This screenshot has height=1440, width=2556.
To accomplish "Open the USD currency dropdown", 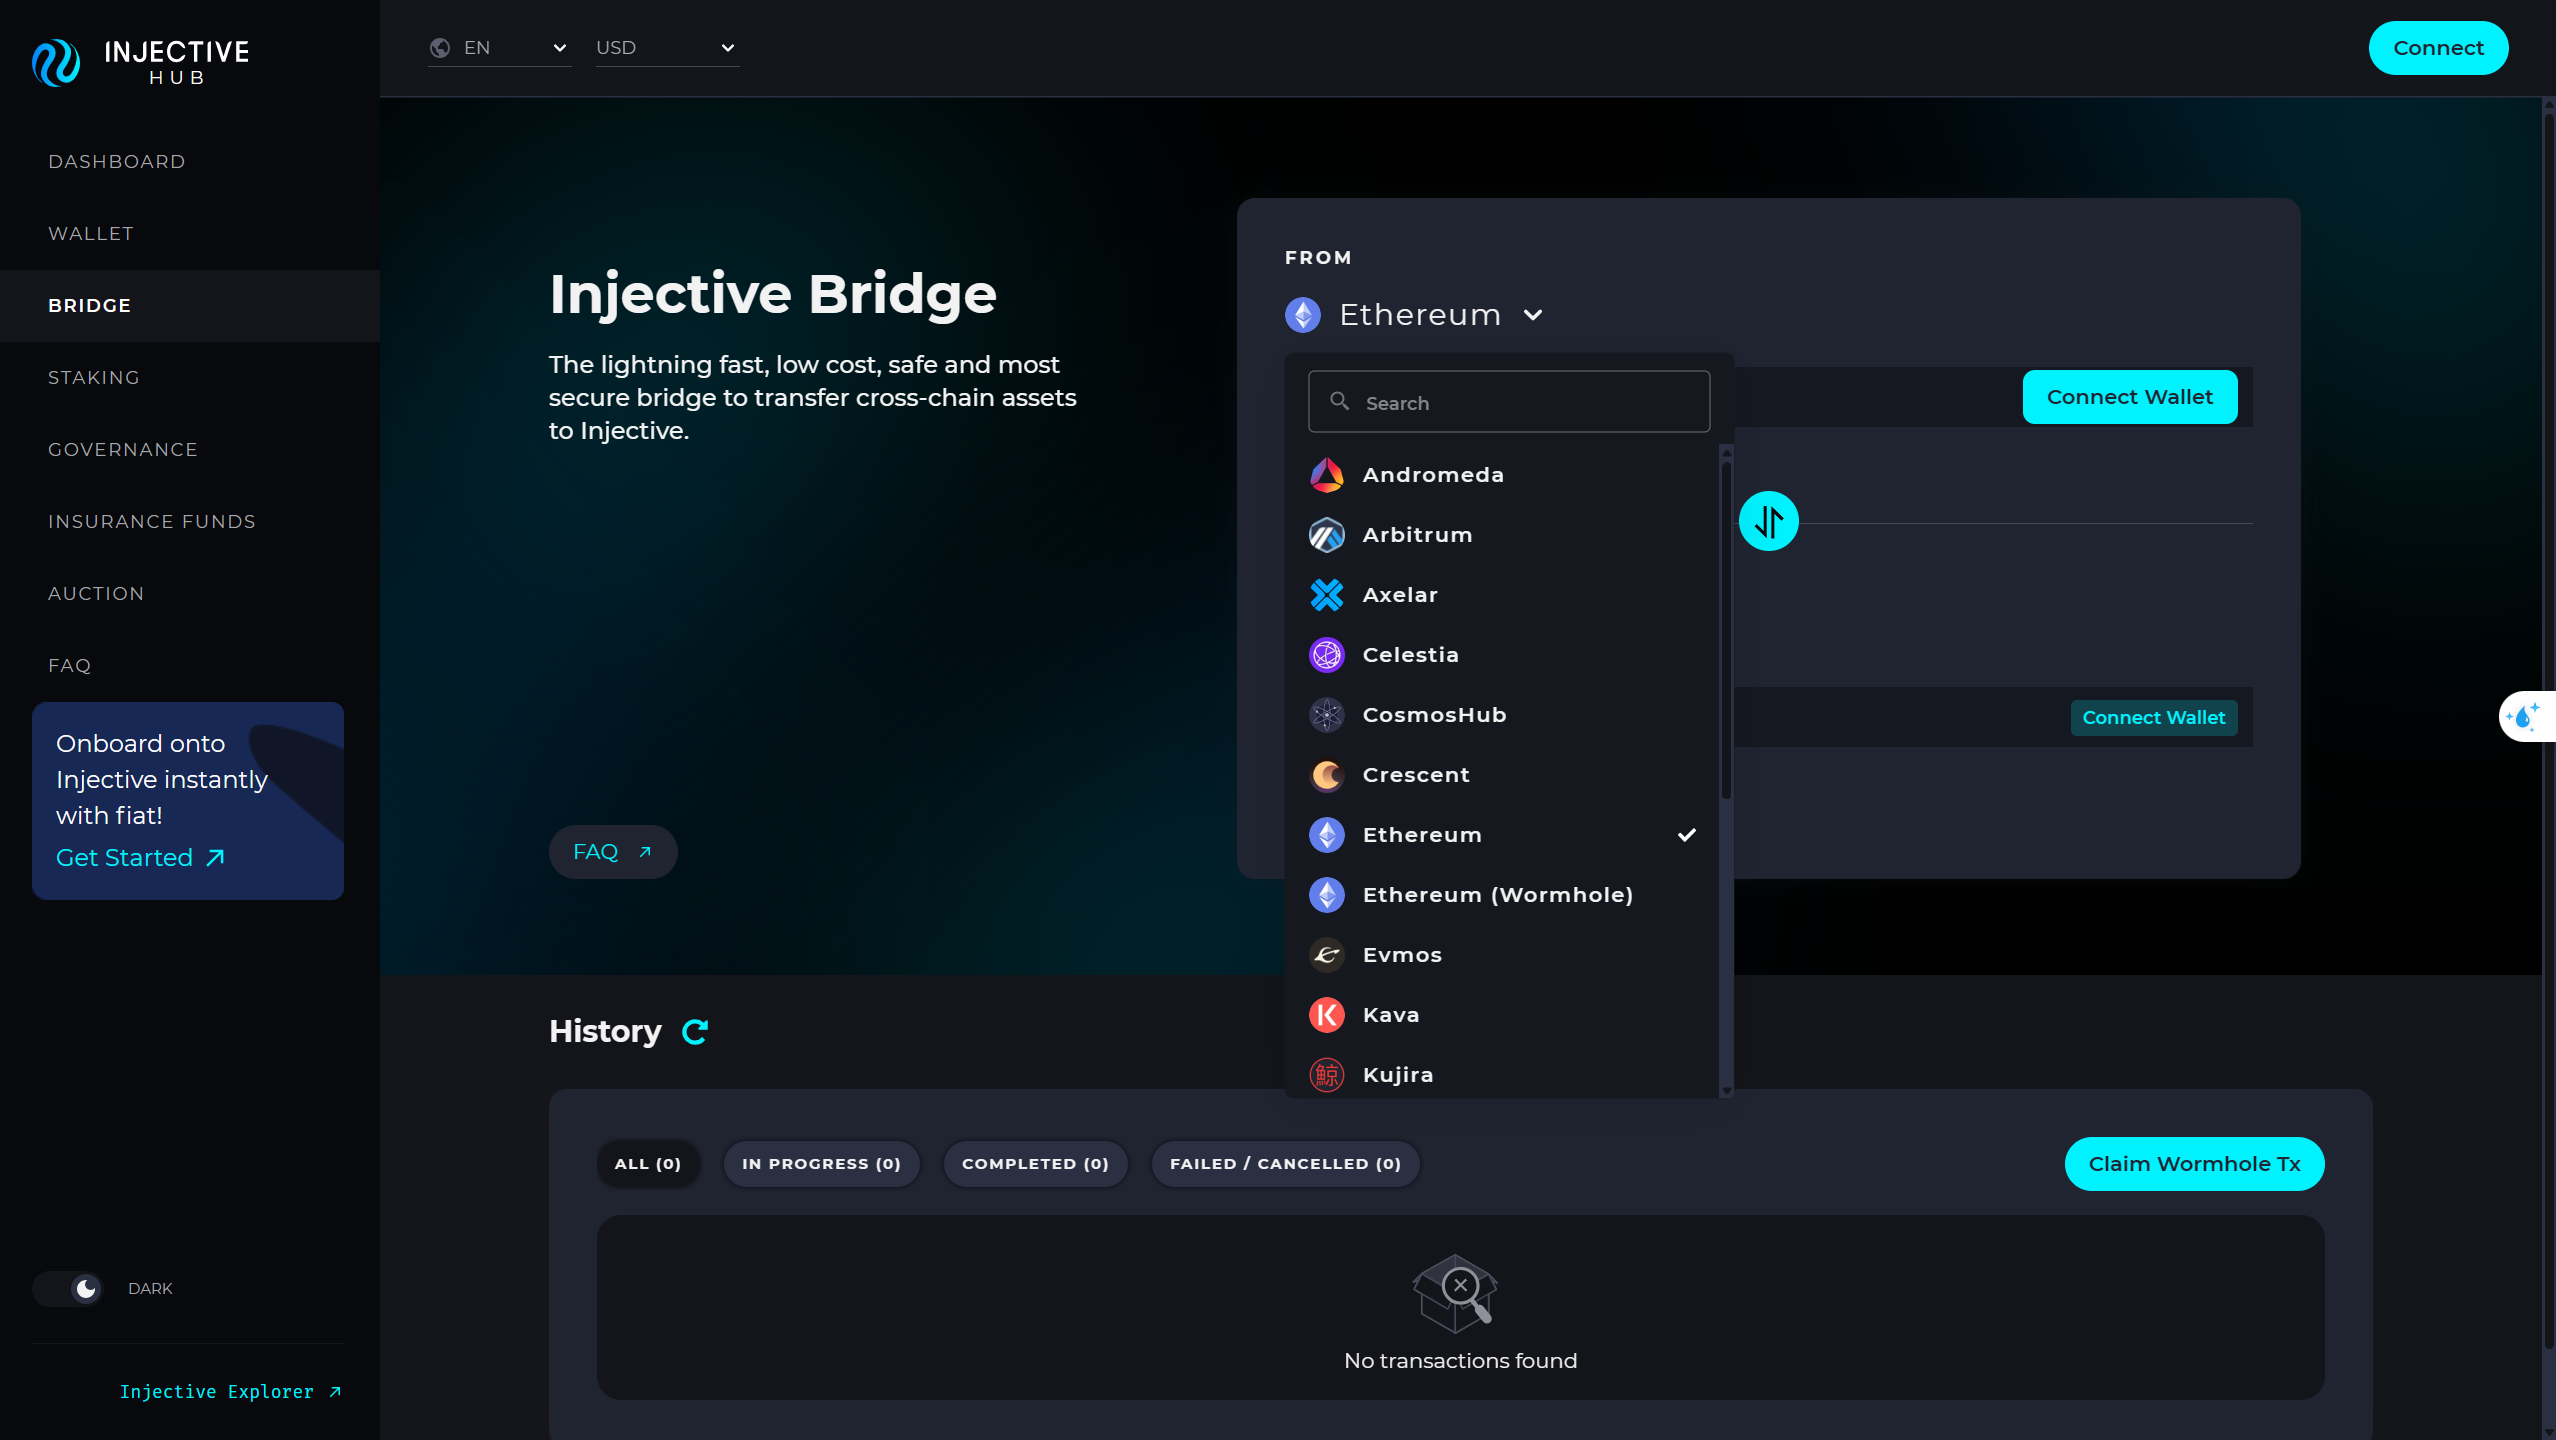I will (x=668, y=48).
